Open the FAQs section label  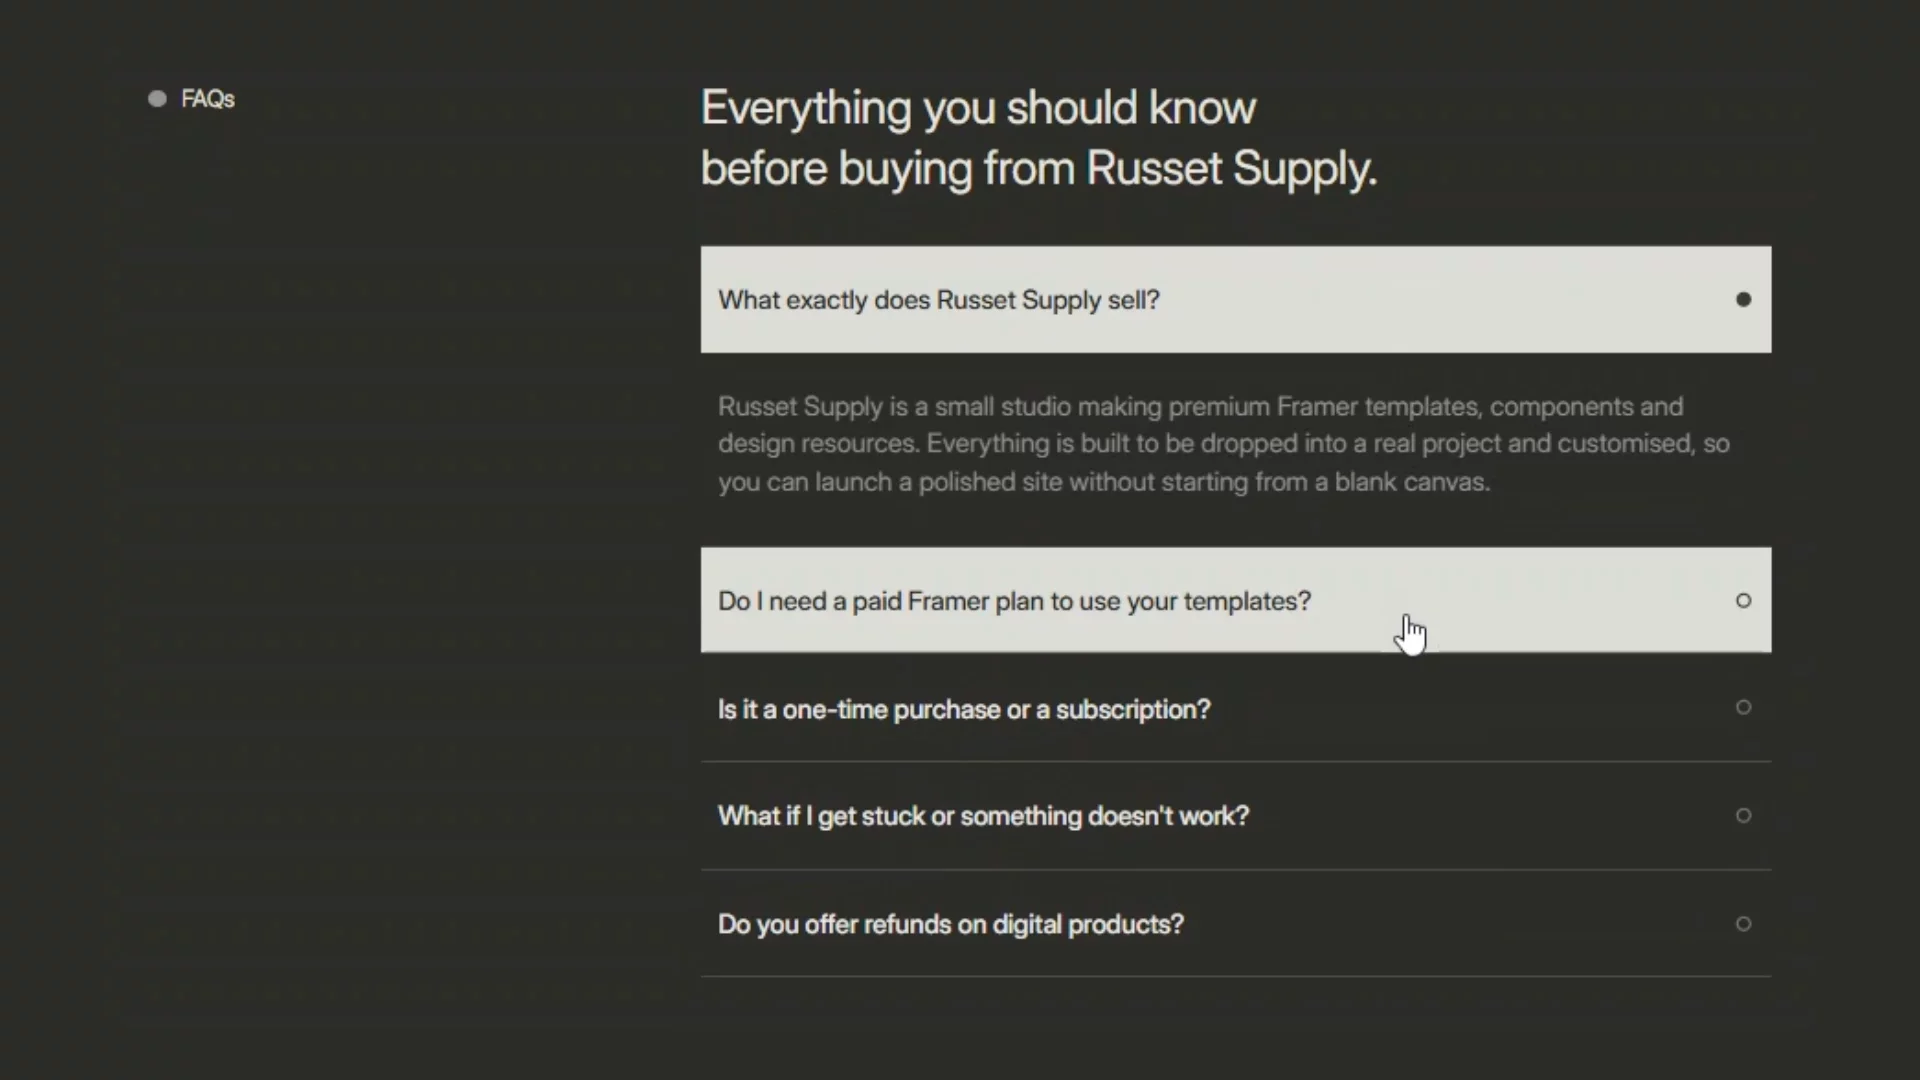tap(207, 99)
